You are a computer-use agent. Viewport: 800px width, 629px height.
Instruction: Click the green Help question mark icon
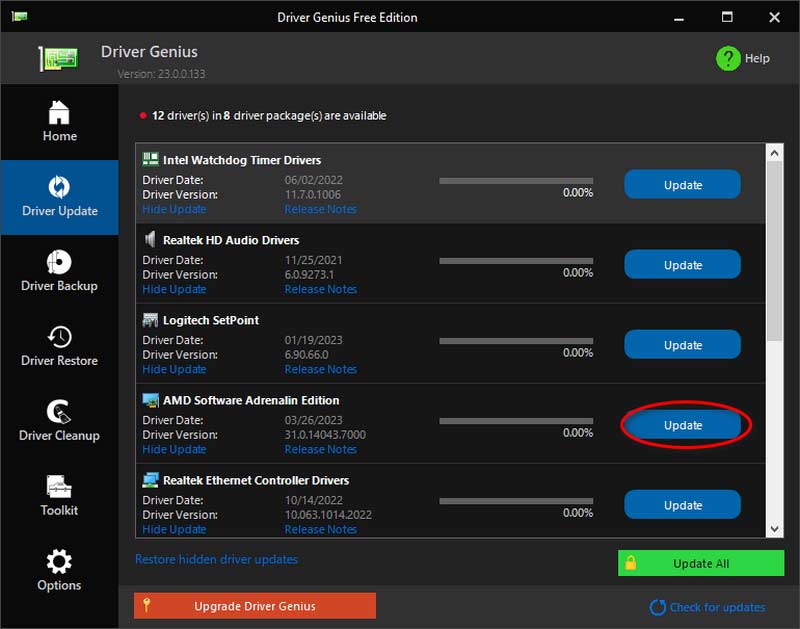tap(728, 58)
